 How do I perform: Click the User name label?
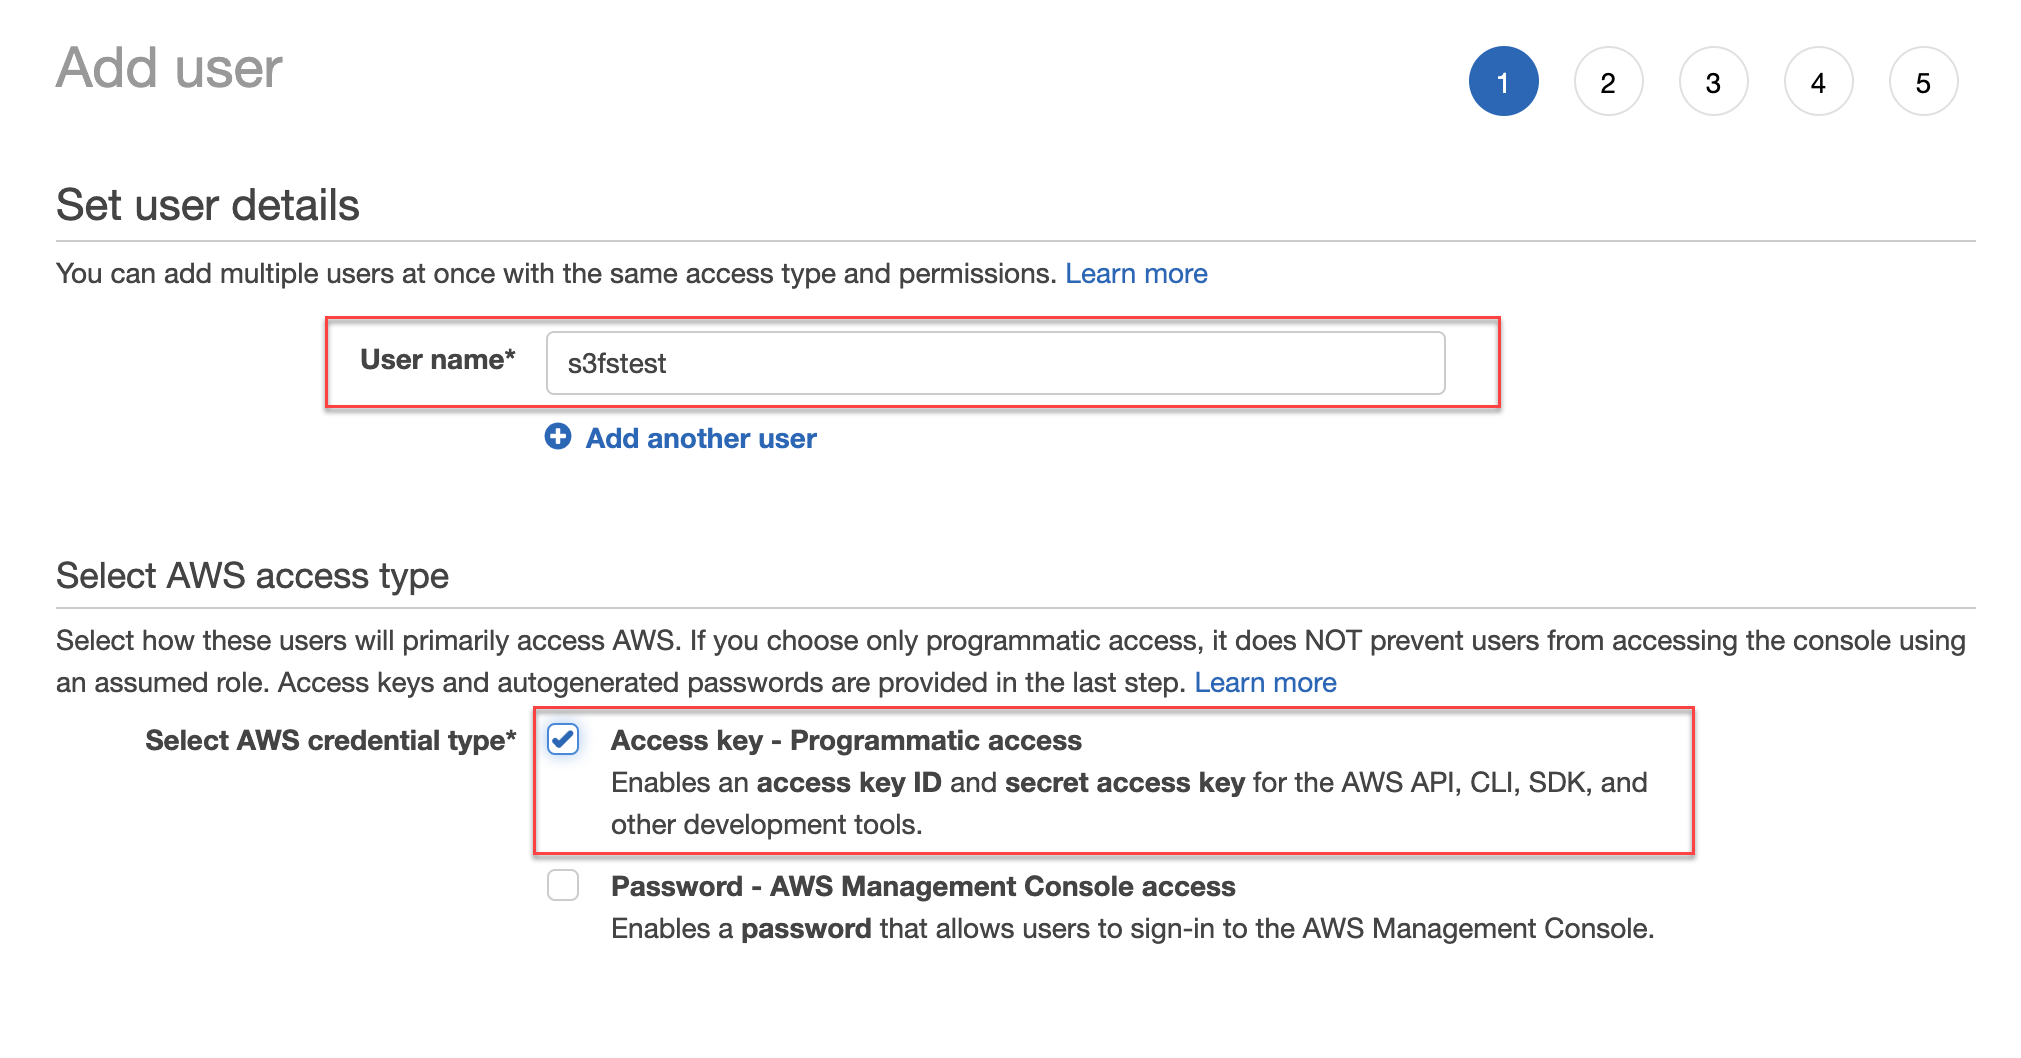tap(437, 359)
